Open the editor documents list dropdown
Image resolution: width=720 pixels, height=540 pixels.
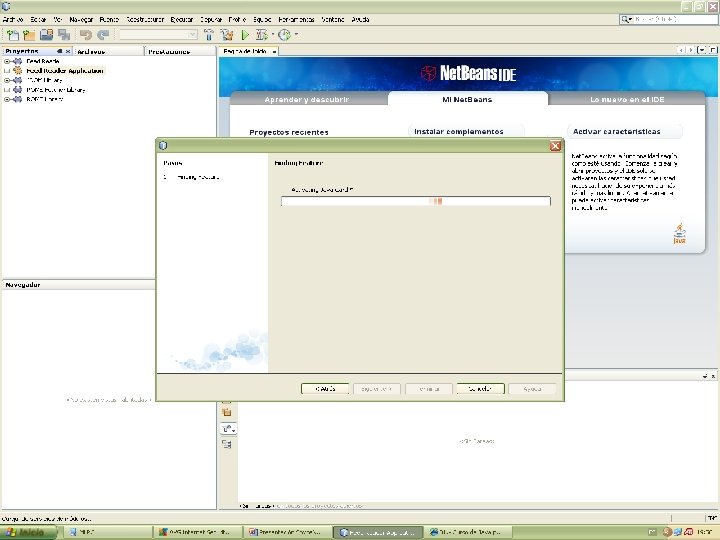tap(702, 50)
